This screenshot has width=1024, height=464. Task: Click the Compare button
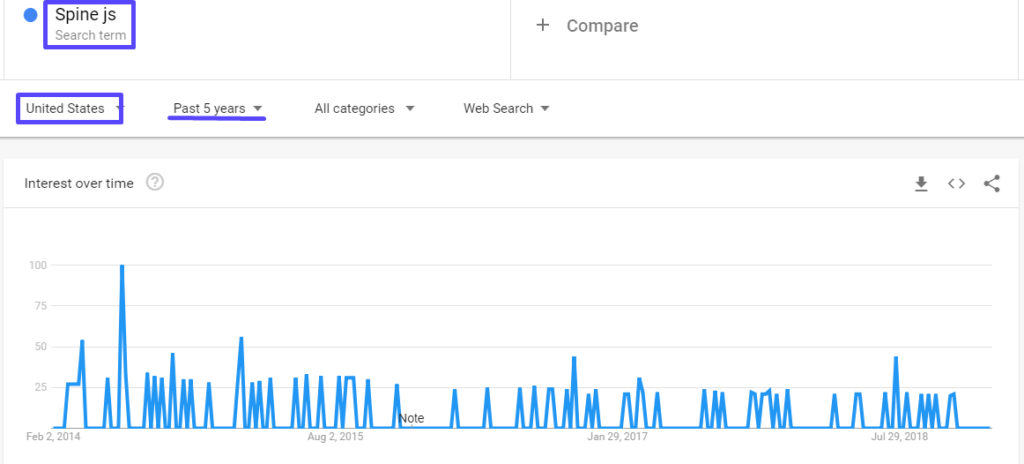[x=601, y=26]
